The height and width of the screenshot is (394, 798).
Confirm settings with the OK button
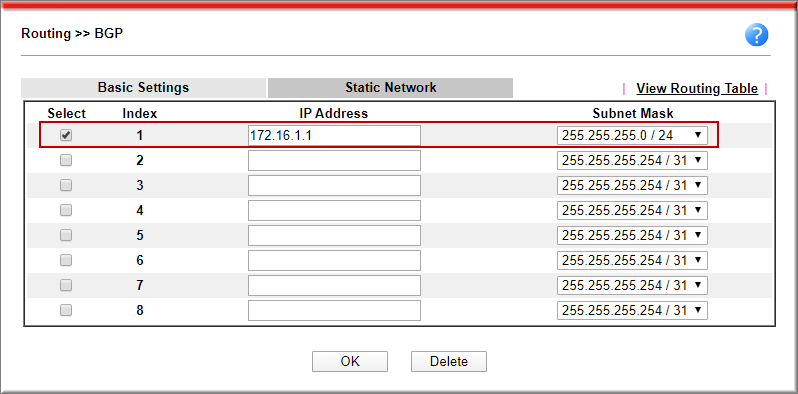coord(350,361)
